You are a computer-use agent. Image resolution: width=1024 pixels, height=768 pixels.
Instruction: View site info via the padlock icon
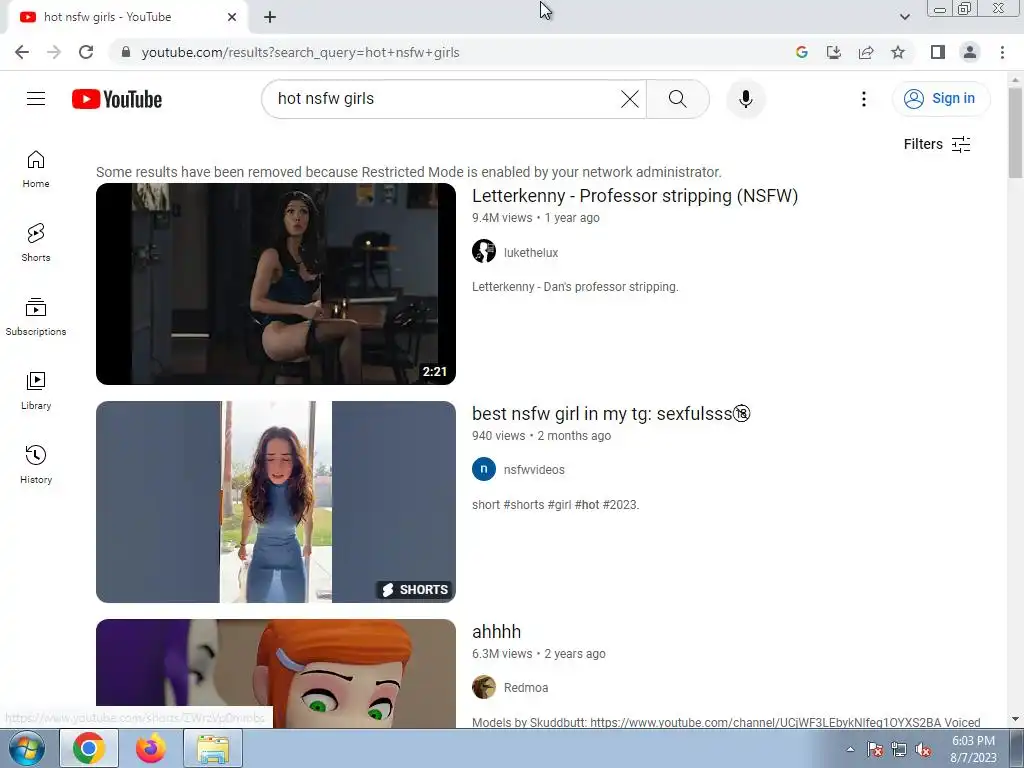click(126, 52)
